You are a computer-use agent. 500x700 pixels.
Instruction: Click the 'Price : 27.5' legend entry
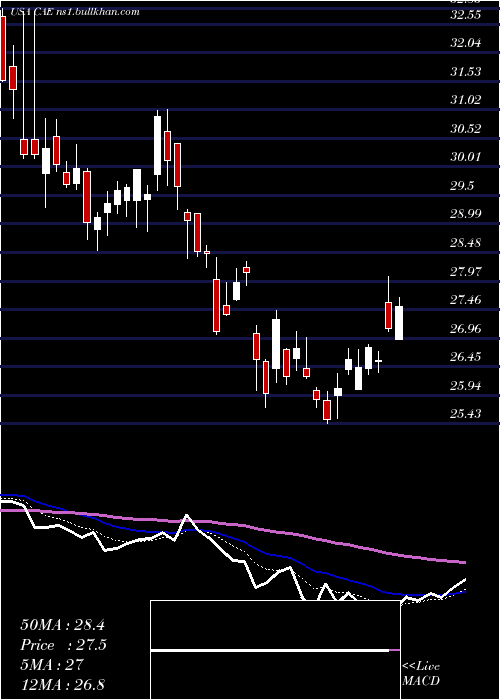coord(63,645)
